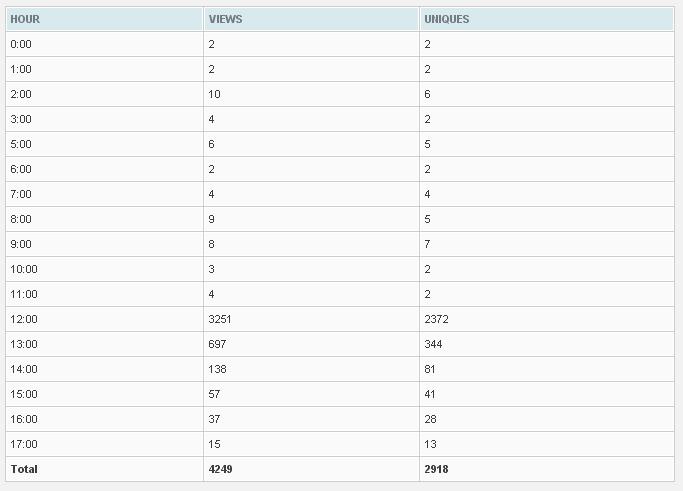The width and height of the screenshot is (683, 491).
Task: Select the 15:00 hour cell
Action: (23, 394)
